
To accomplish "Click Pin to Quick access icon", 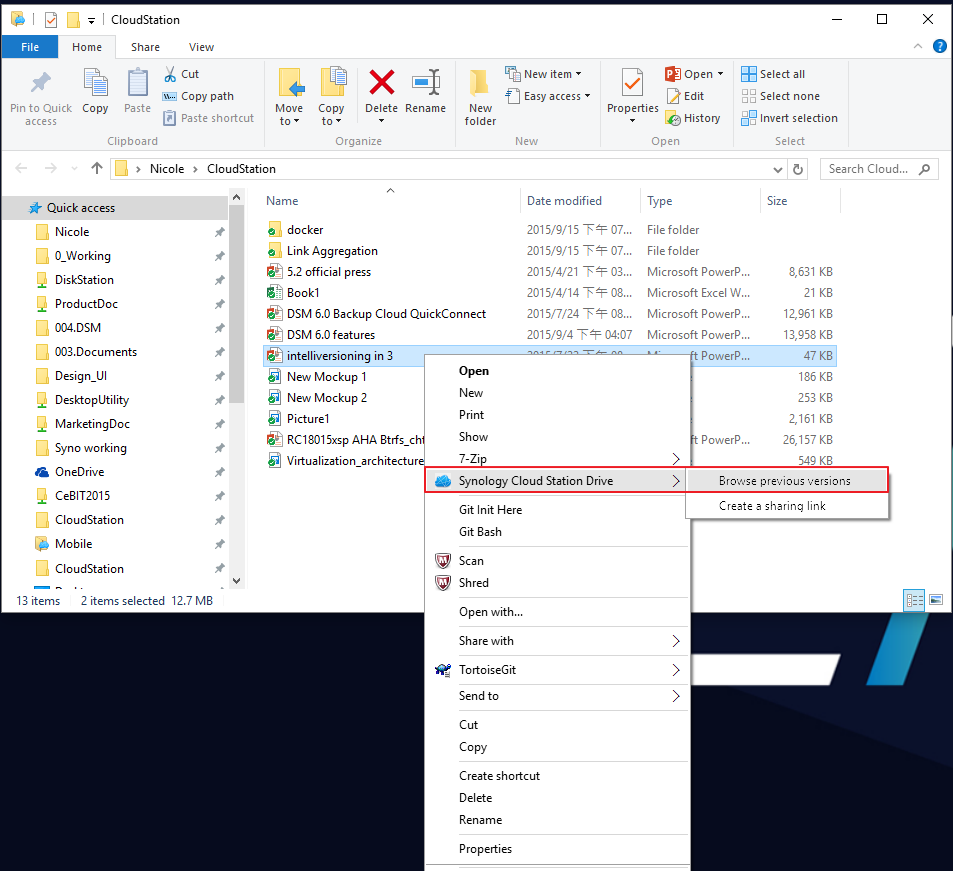I will tap(41, 83).
